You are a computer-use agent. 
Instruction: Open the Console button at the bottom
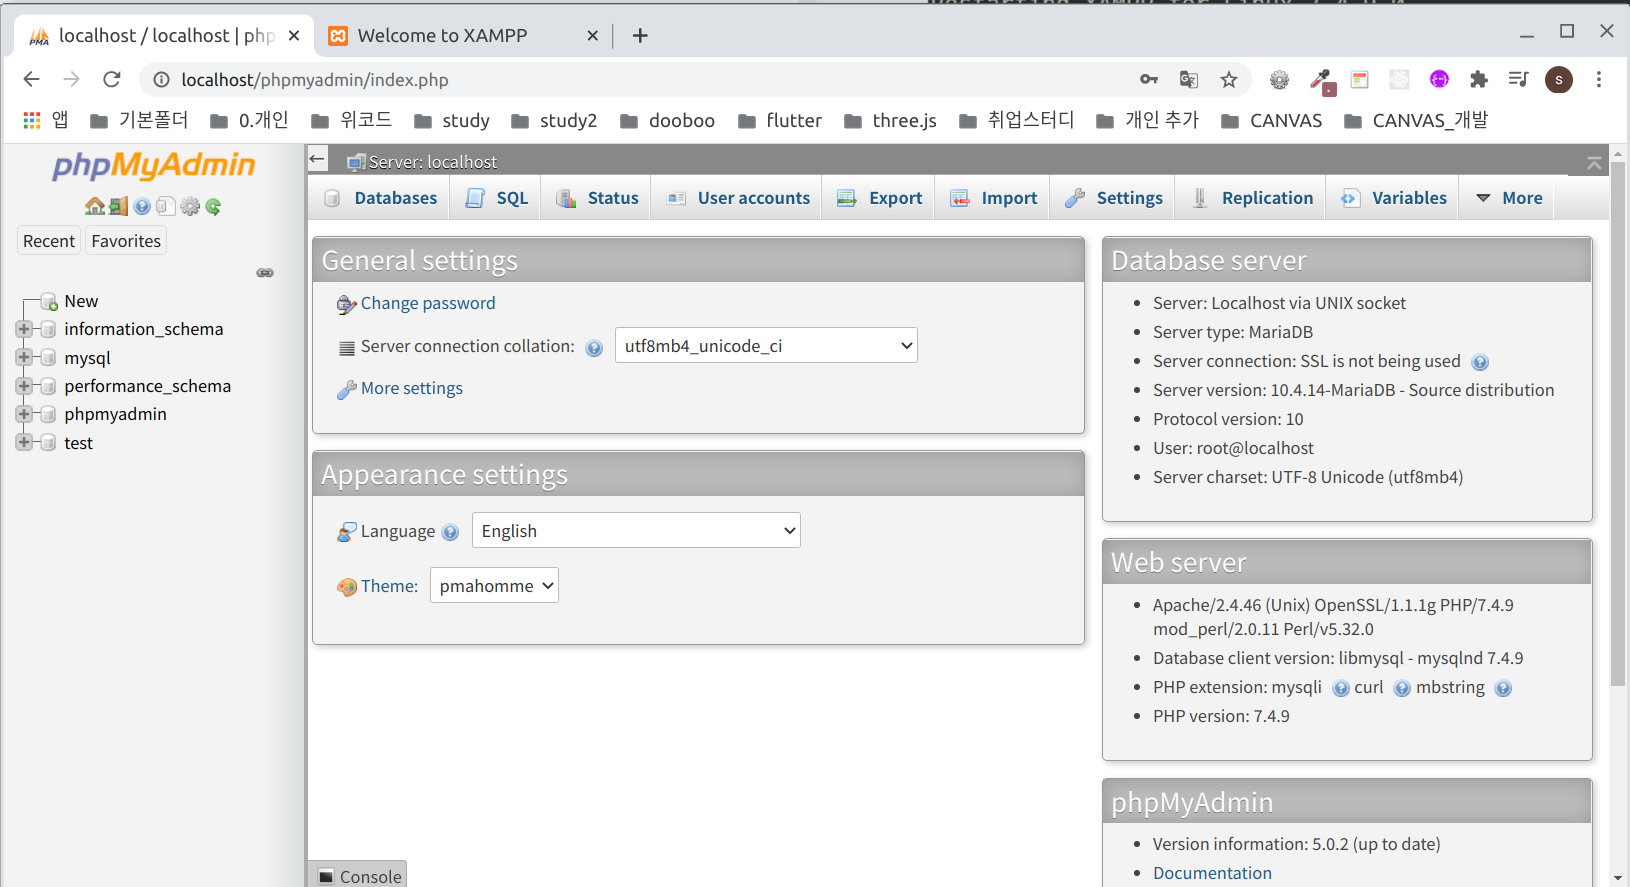click(359, 876)
